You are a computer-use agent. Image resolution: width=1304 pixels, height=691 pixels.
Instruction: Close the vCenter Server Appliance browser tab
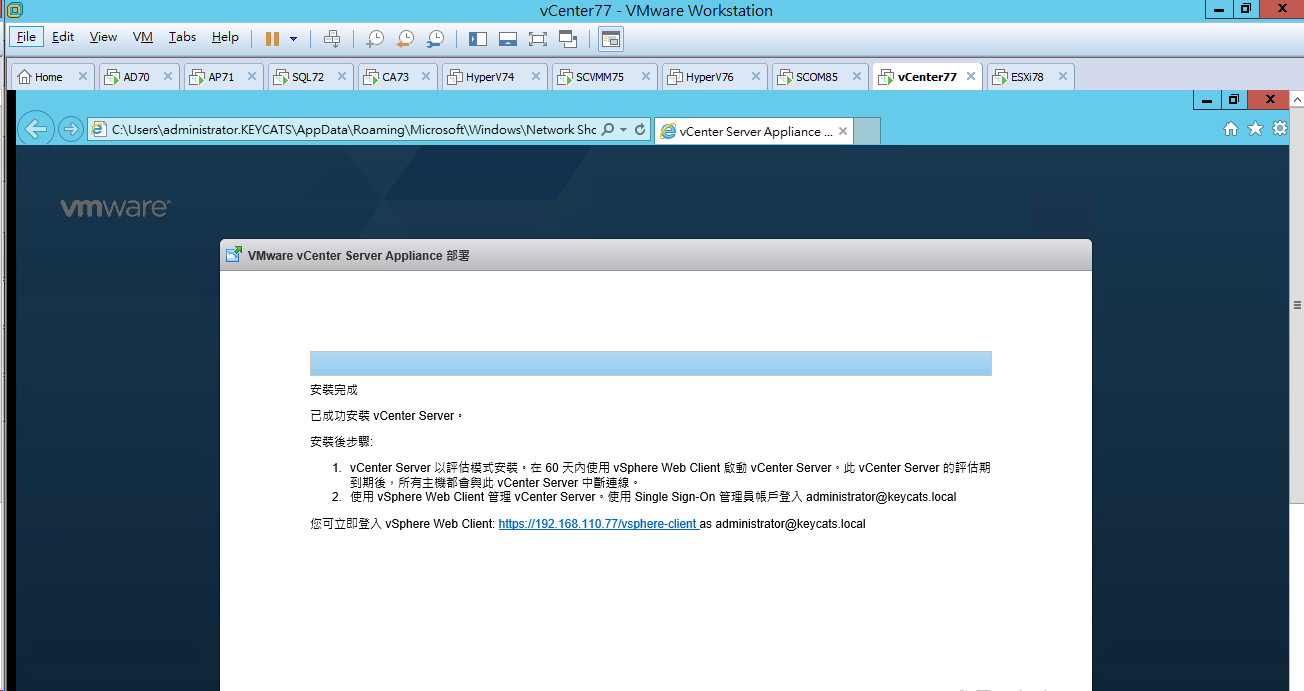tap(843, 131)
